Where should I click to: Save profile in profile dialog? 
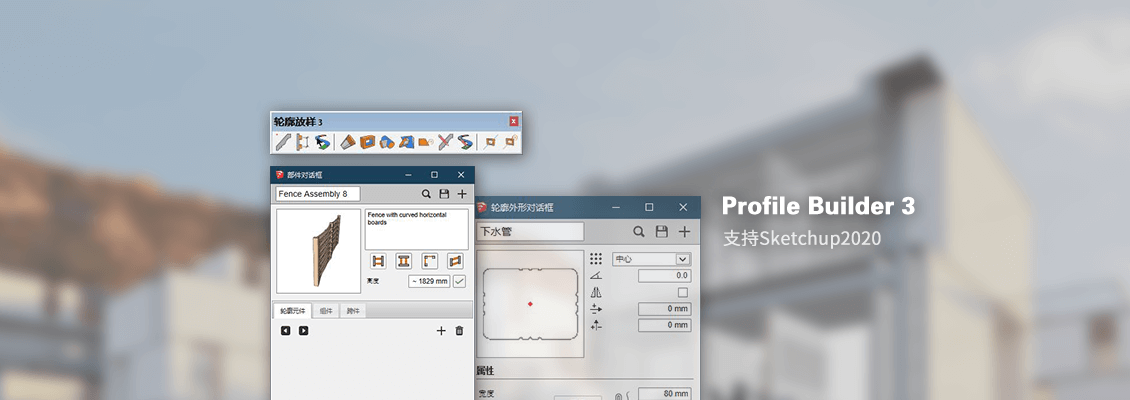662,231
